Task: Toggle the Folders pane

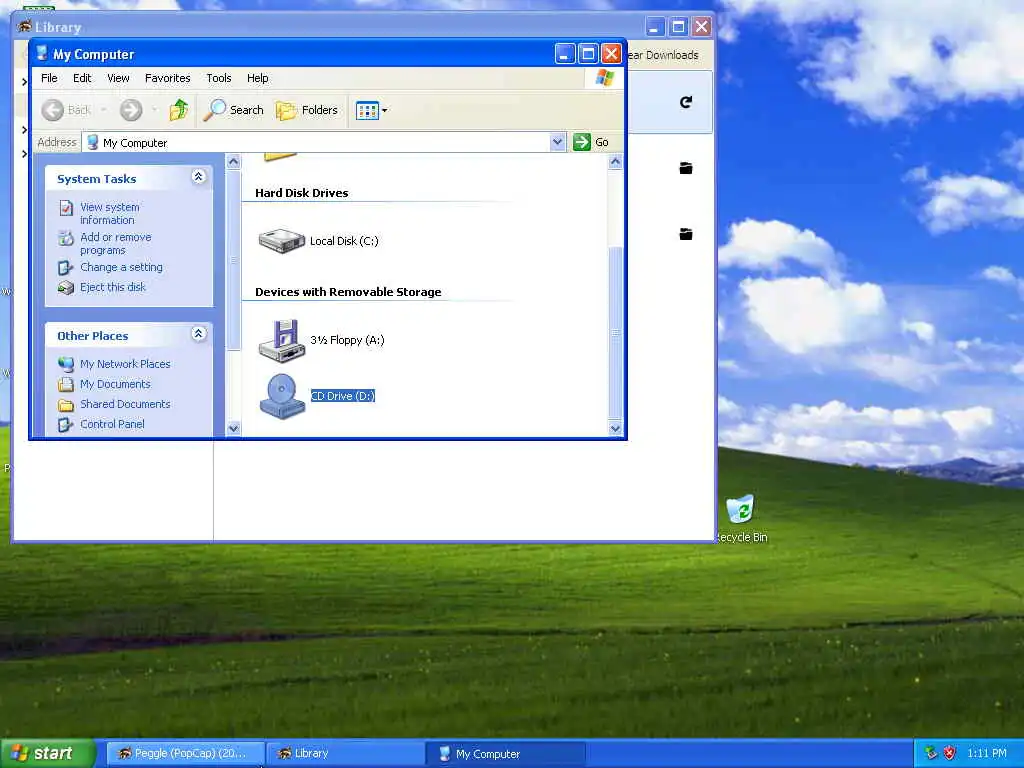Action: (307, 110)
